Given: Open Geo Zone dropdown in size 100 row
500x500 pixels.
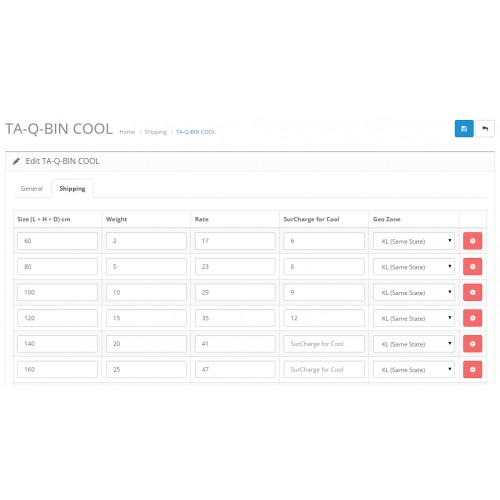Looking at the screenshot, I should pos(414,292).
